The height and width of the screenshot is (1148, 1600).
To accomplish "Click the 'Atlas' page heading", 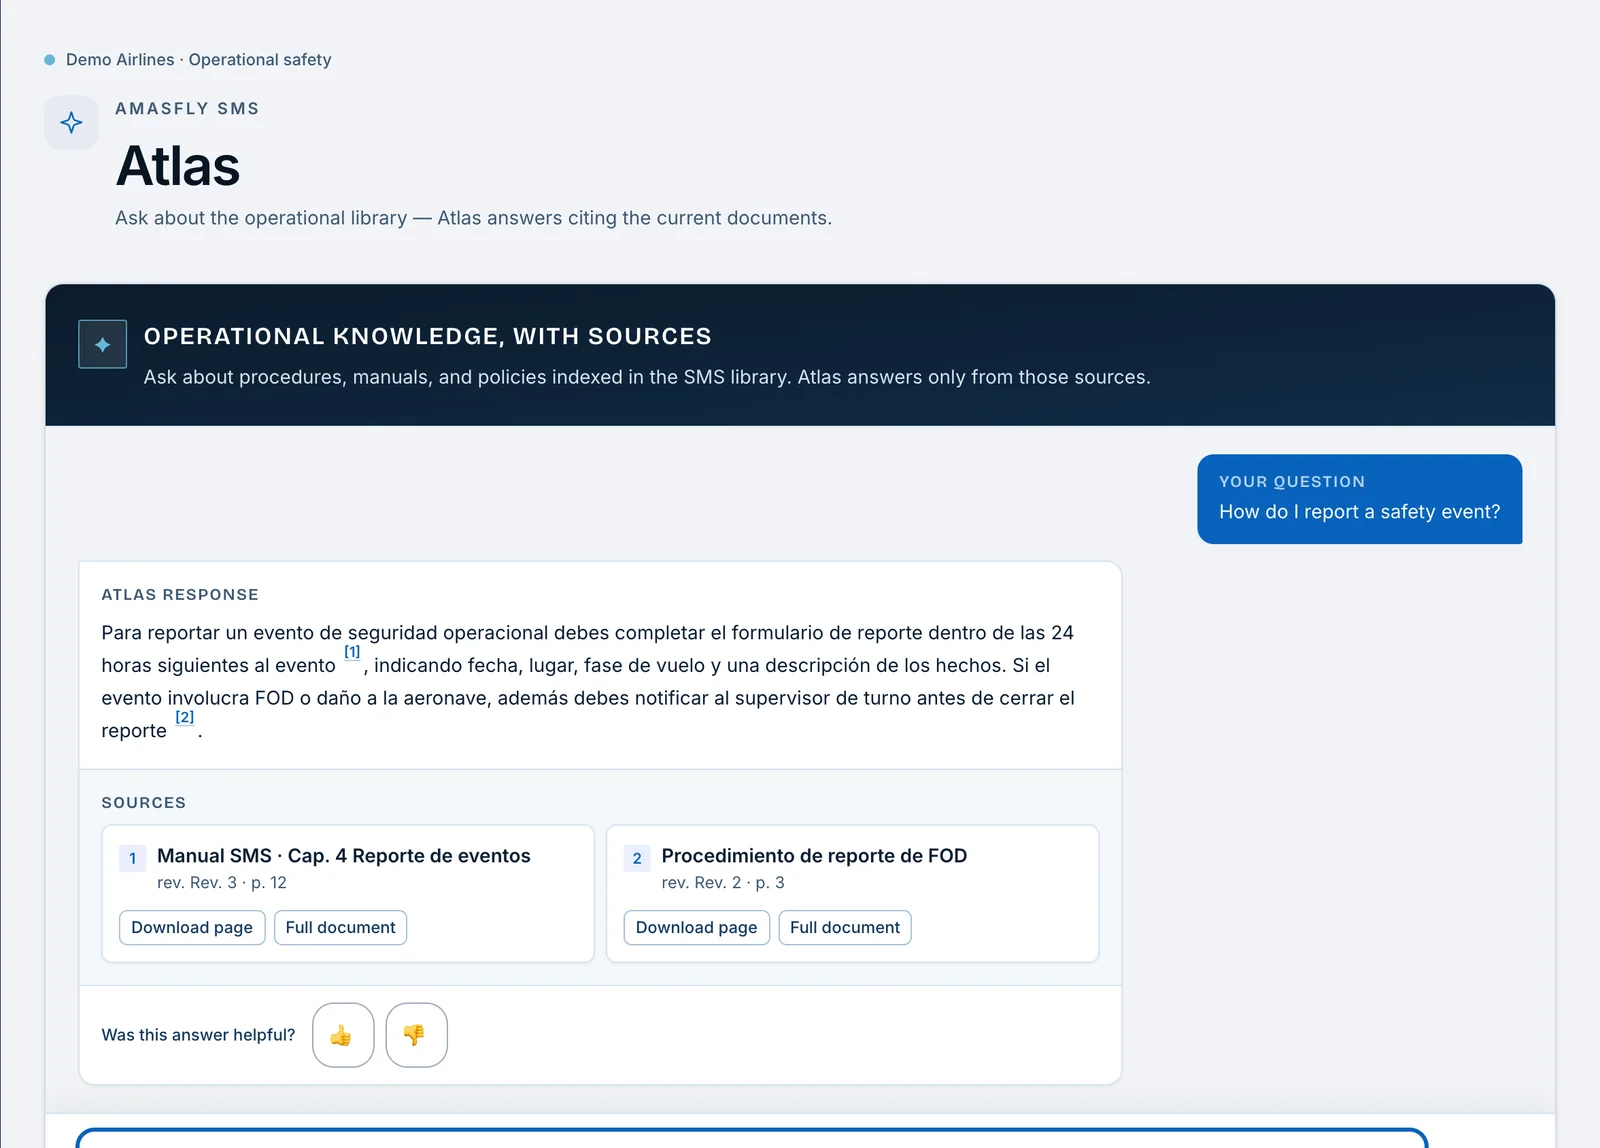I will [x=178, y=166].
